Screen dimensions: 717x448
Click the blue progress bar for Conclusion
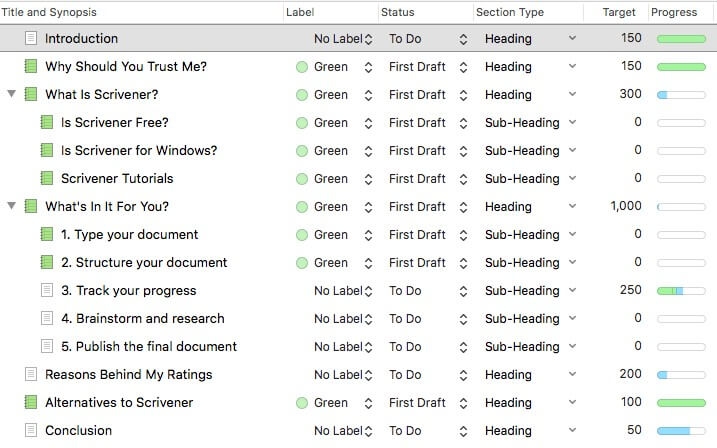click(681, 431)
